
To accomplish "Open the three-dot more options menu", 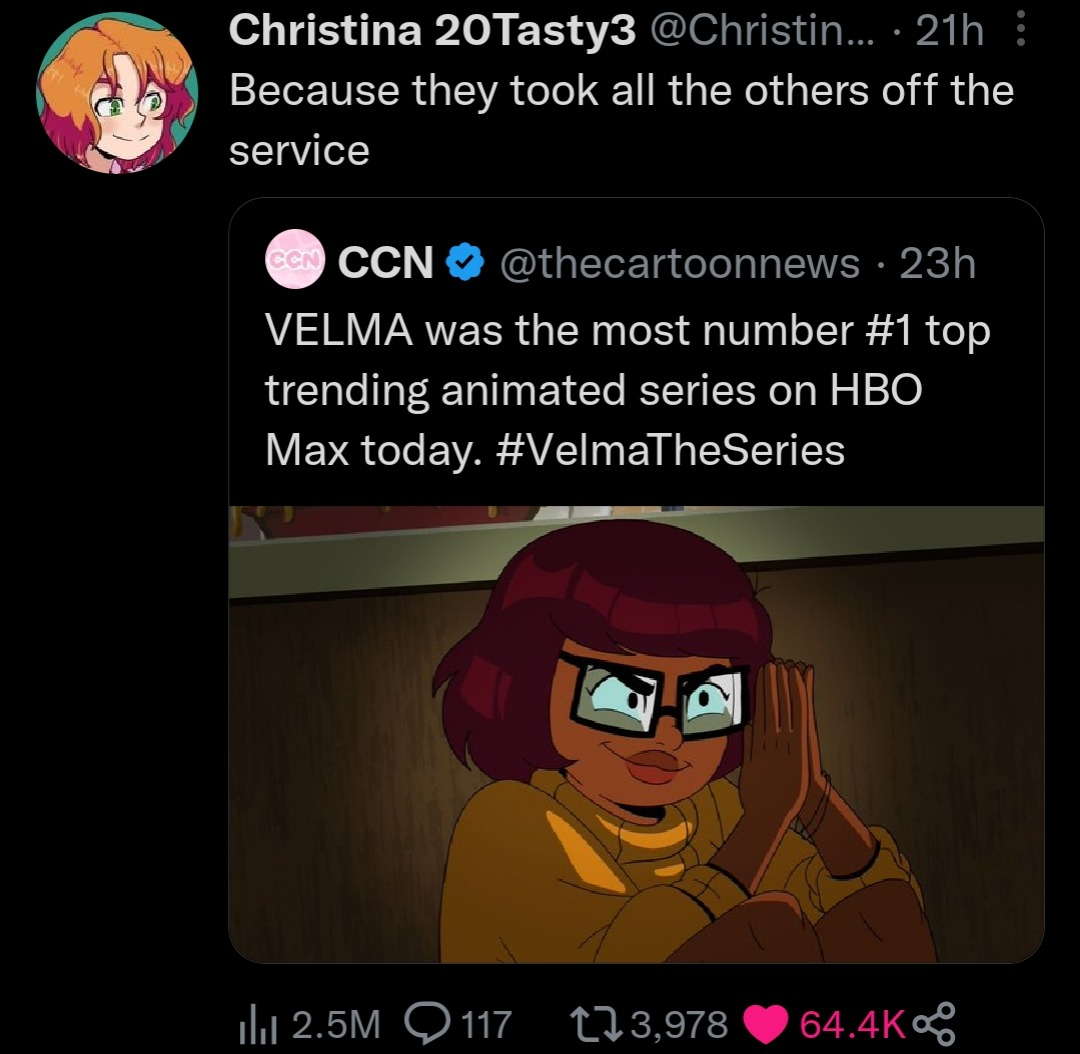I will 1020,32.
